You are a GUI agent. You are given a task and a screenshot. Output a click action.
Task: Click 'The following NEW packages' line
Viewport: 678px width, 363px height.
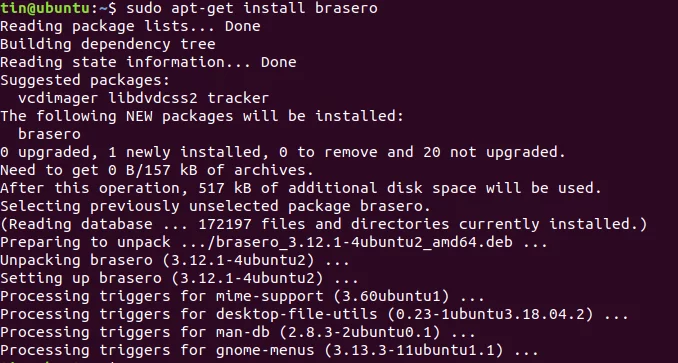pos(202,116)
